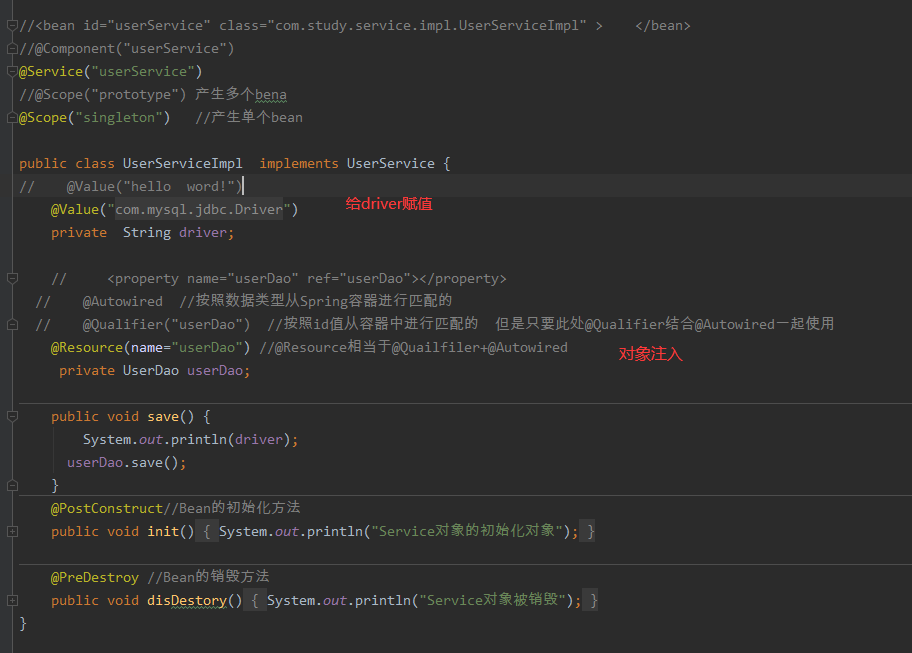This screenshot has width=912, height=653.
Task: Toggle fold marker beside commented <property name> line
Action: coord(12,278)
